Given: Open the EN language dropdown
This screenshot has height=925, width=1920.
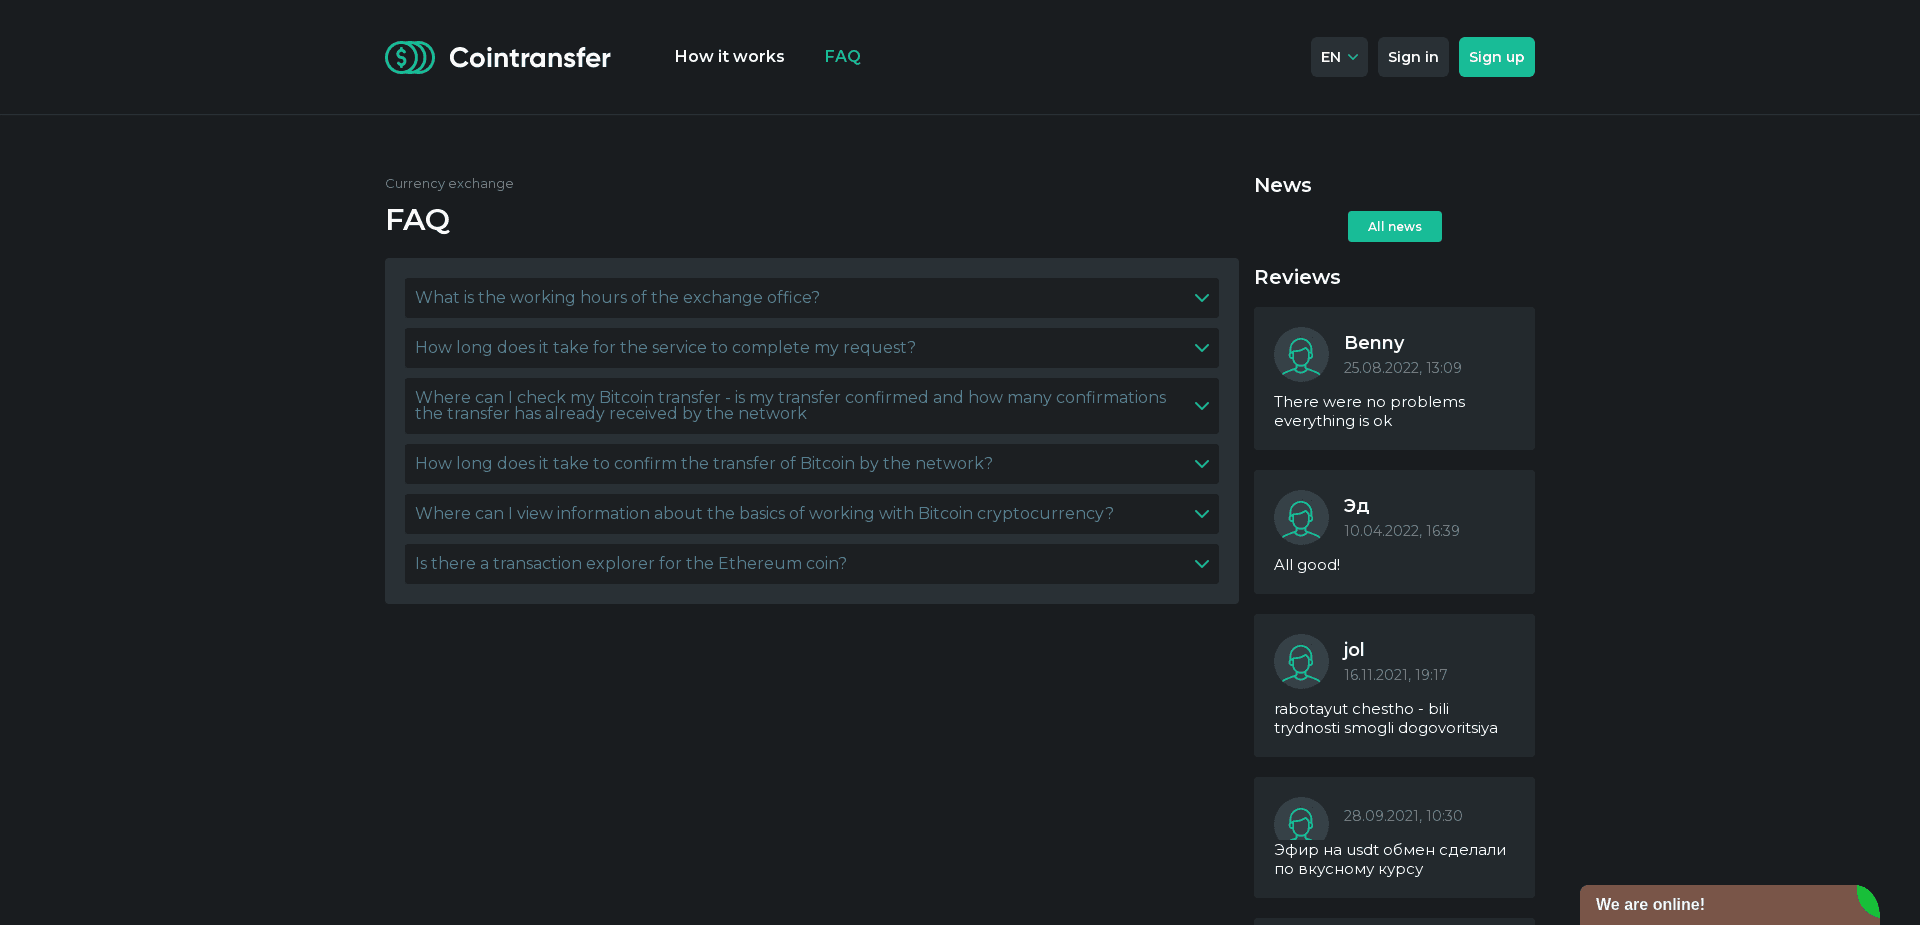Looking at the screenshot, I should coord(1338,57).
